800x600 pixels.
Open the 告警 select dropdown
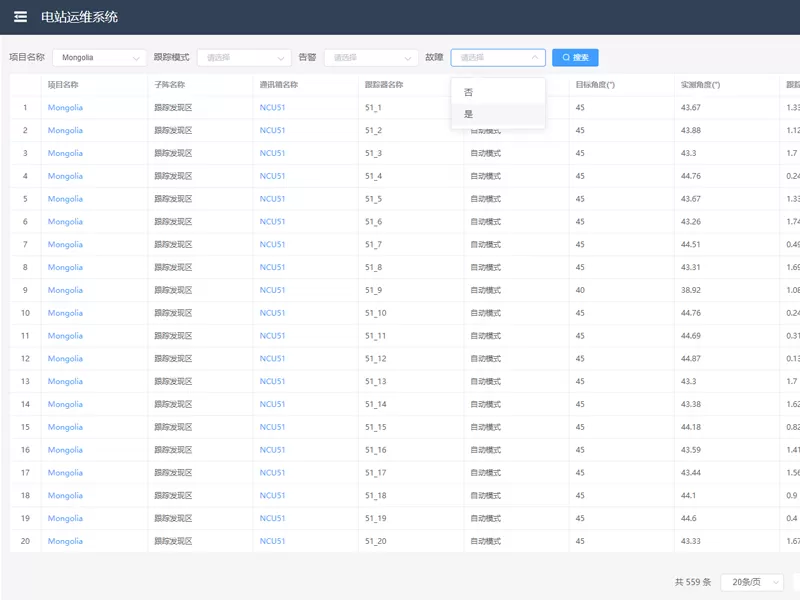(371, 58)
